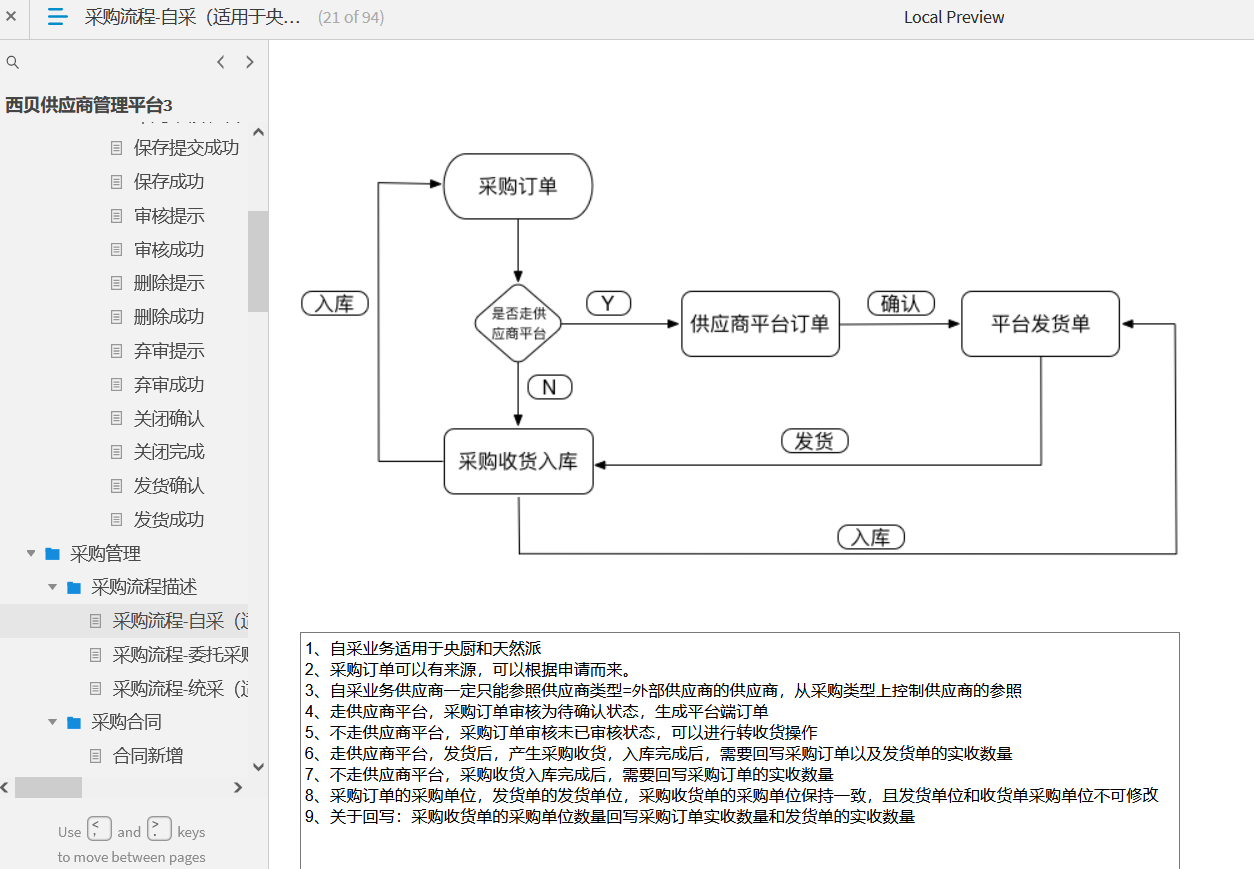Image resolution: width=1254 pixels, height=869 pixels.
Task: Go to the next page with the right chevron
Action: click(x=250, y=62)
